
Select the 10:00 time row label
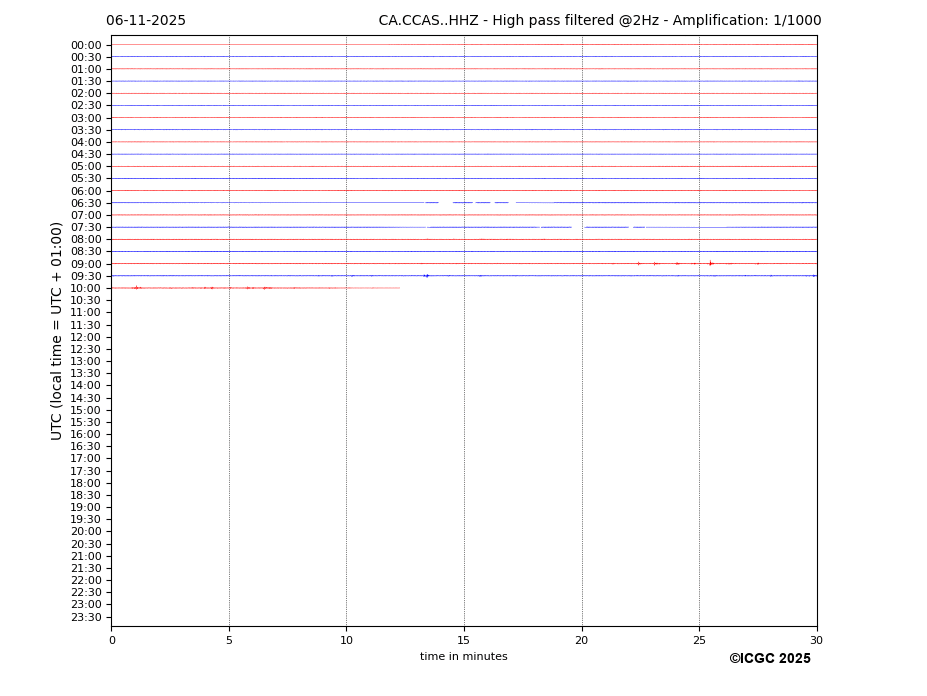[86, 288]
